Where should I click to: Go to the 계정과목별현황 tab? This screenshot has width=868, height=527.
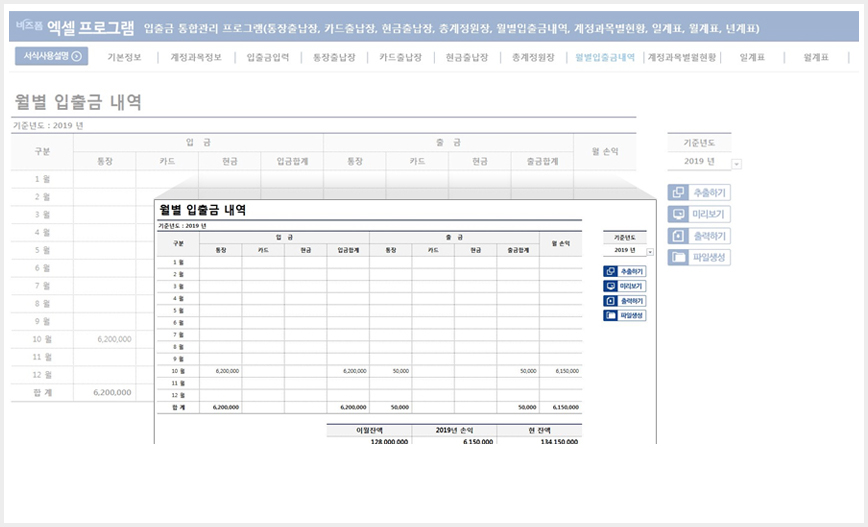pyautogui.click(x=682, y=57)
